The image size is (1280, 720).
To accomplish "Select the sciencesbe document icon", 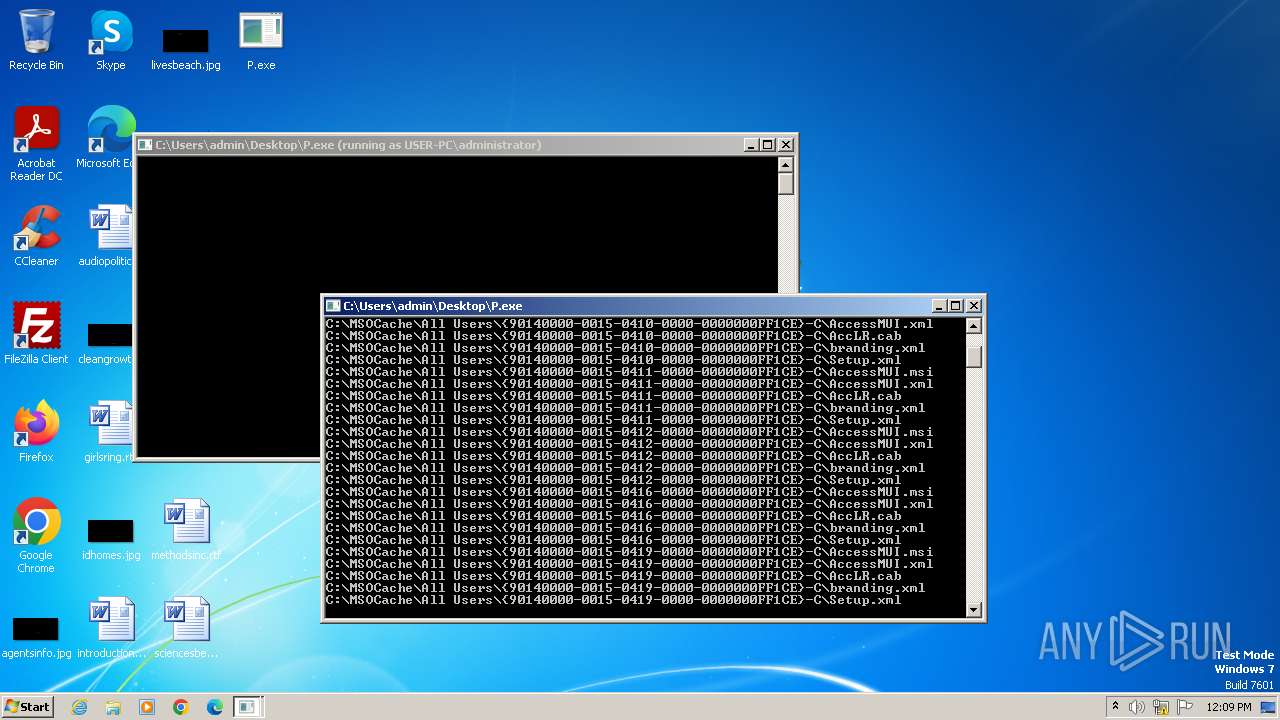I will [186, 628].
